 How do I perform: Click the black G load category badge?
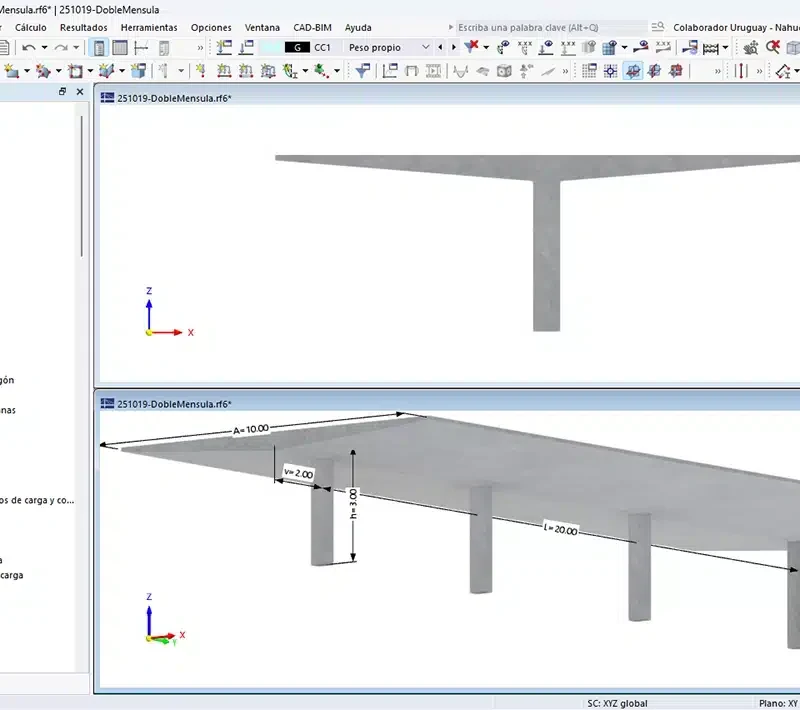(297, 47)
